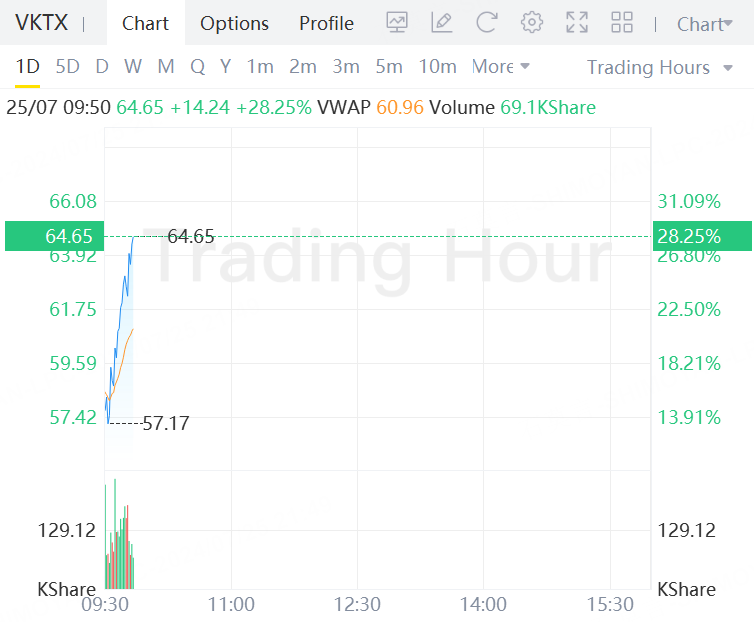Open the multi-chart grid layout icon
Image resolution: width=754 pixels, height=622 pixels.
[x=622, y=22]
